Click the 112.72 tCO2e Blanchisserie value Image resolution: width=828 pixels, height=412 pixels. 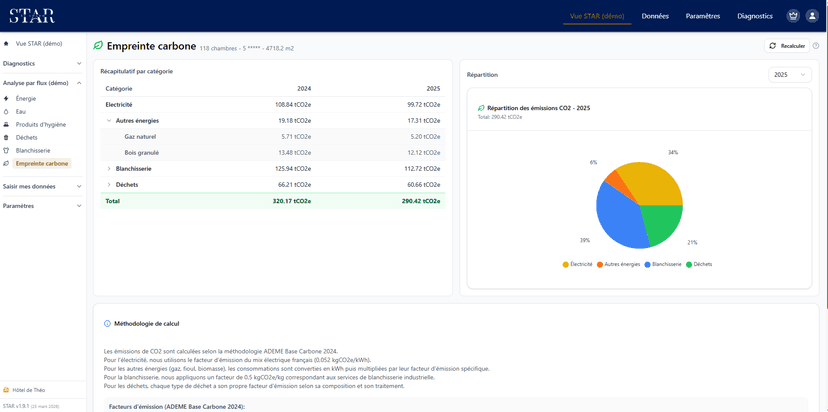pos(422,168)
